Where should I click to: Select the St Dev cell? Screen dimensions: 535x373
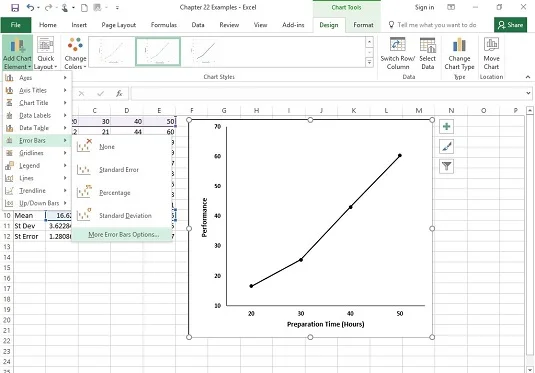29,226
